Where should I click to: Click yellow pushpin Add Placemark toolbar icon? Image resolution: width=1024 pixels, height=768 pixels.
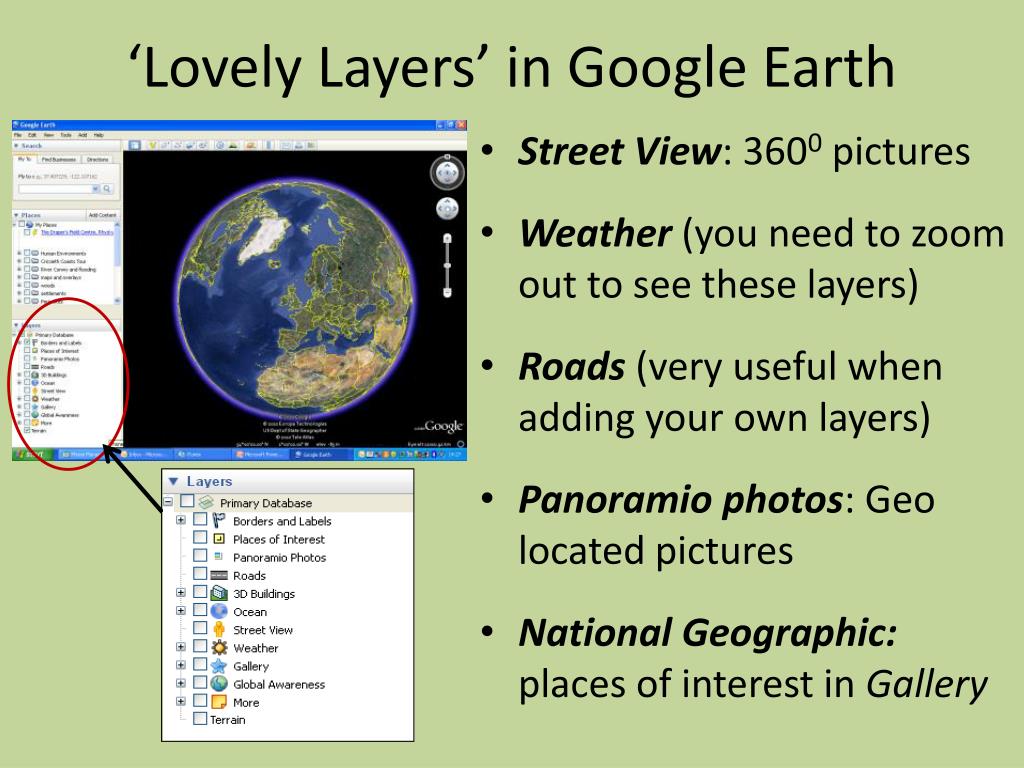[x=153, y=146]
